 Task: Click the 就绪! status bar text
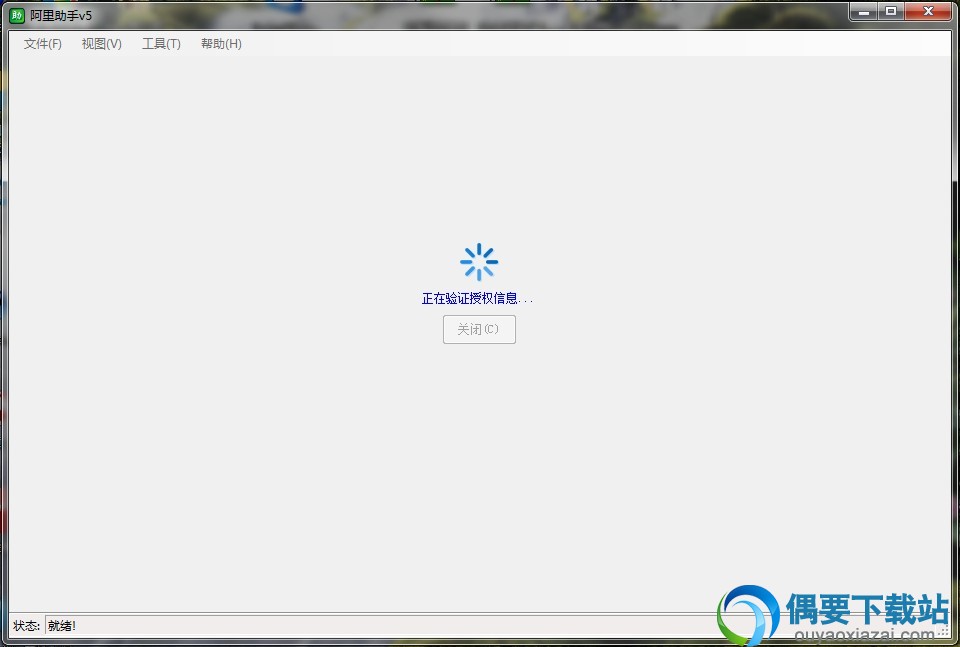(x=62, y=626)
